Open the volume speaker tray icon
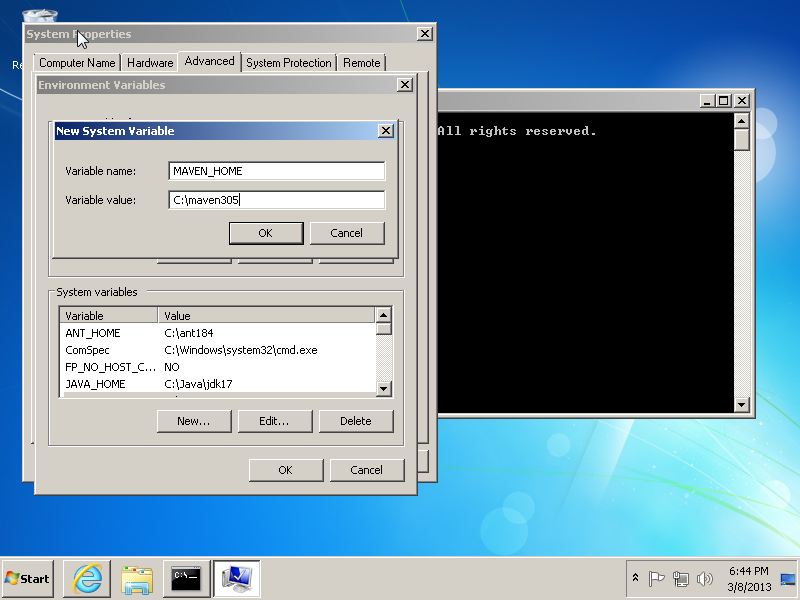The height and width of the screenshot is (600, 800). tap(705, 578)
